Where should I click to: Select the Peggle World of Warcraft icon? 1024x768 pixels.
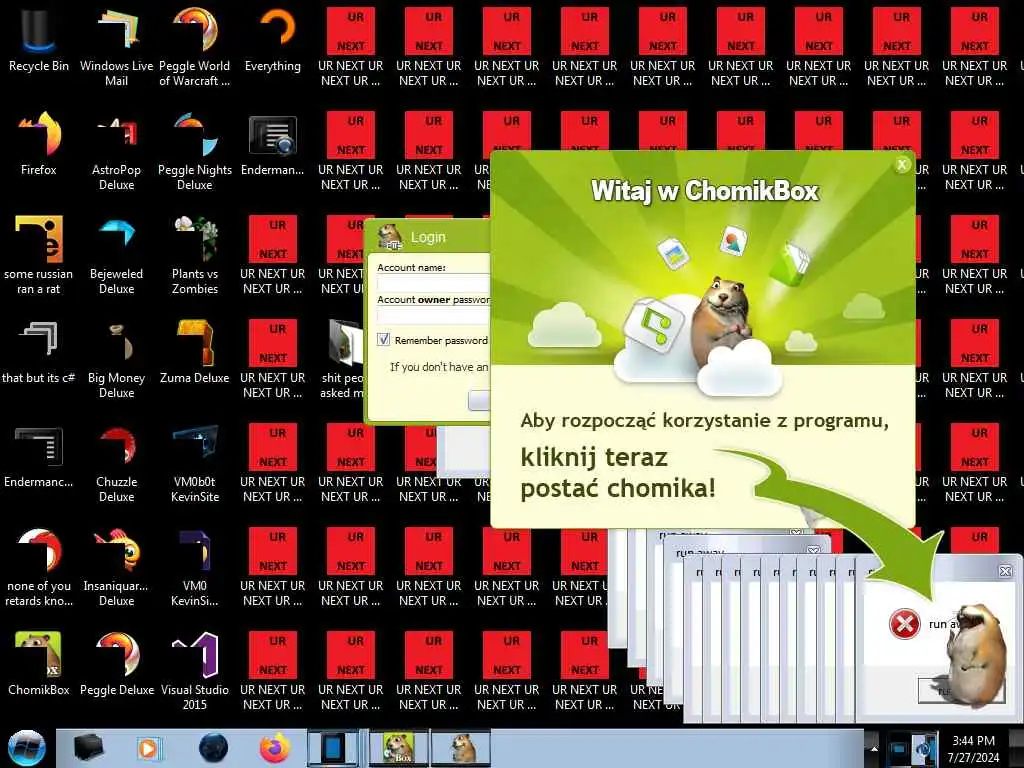(x=195, y=47)
